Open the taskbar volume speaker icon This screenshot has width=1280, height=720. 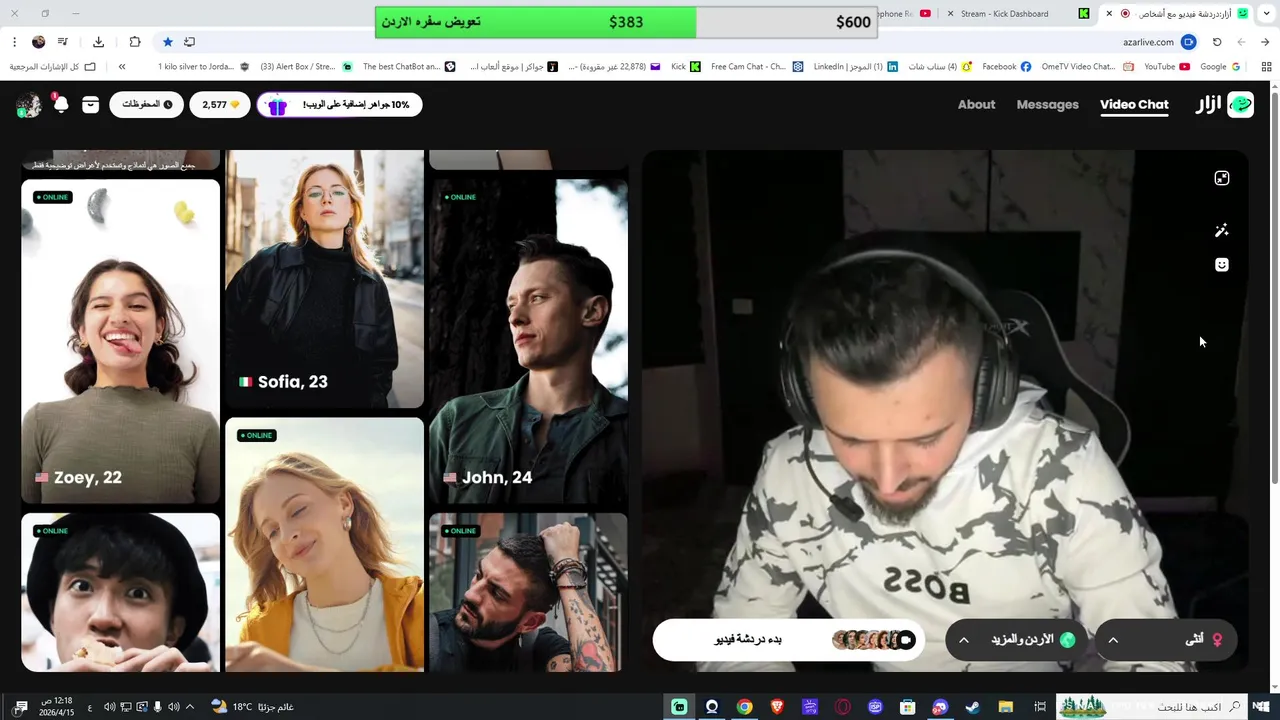110,707
